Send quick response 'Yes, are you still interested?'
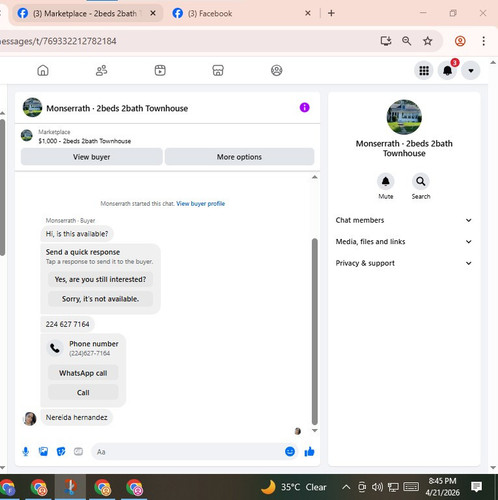 100,279
